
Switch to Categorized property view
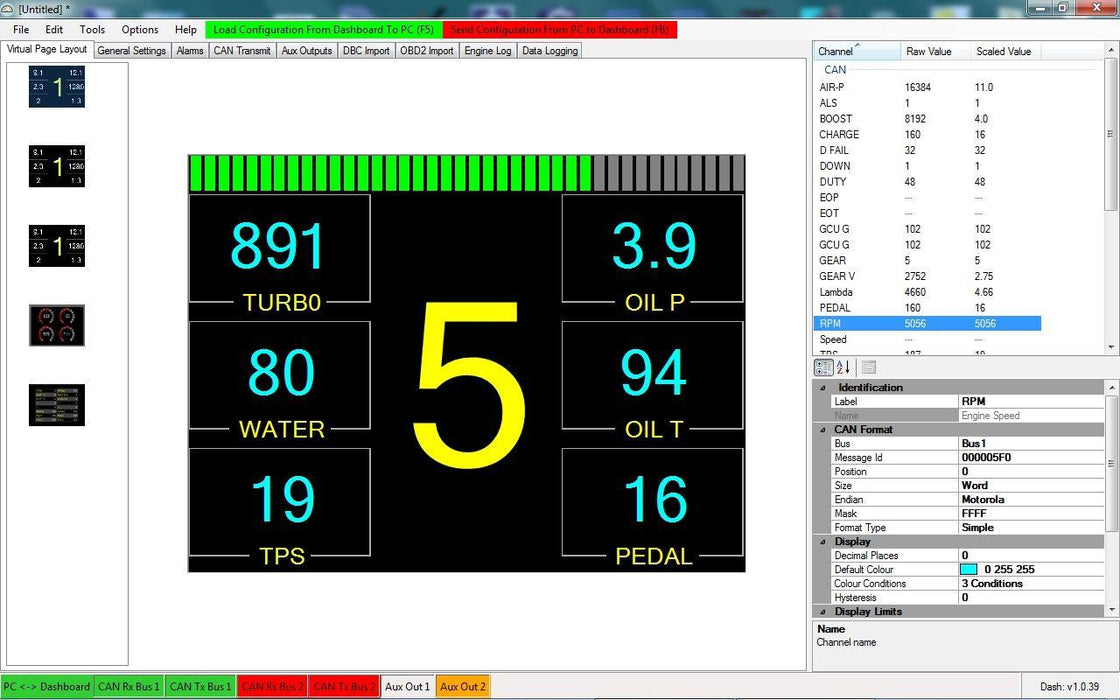coord(824,367)
